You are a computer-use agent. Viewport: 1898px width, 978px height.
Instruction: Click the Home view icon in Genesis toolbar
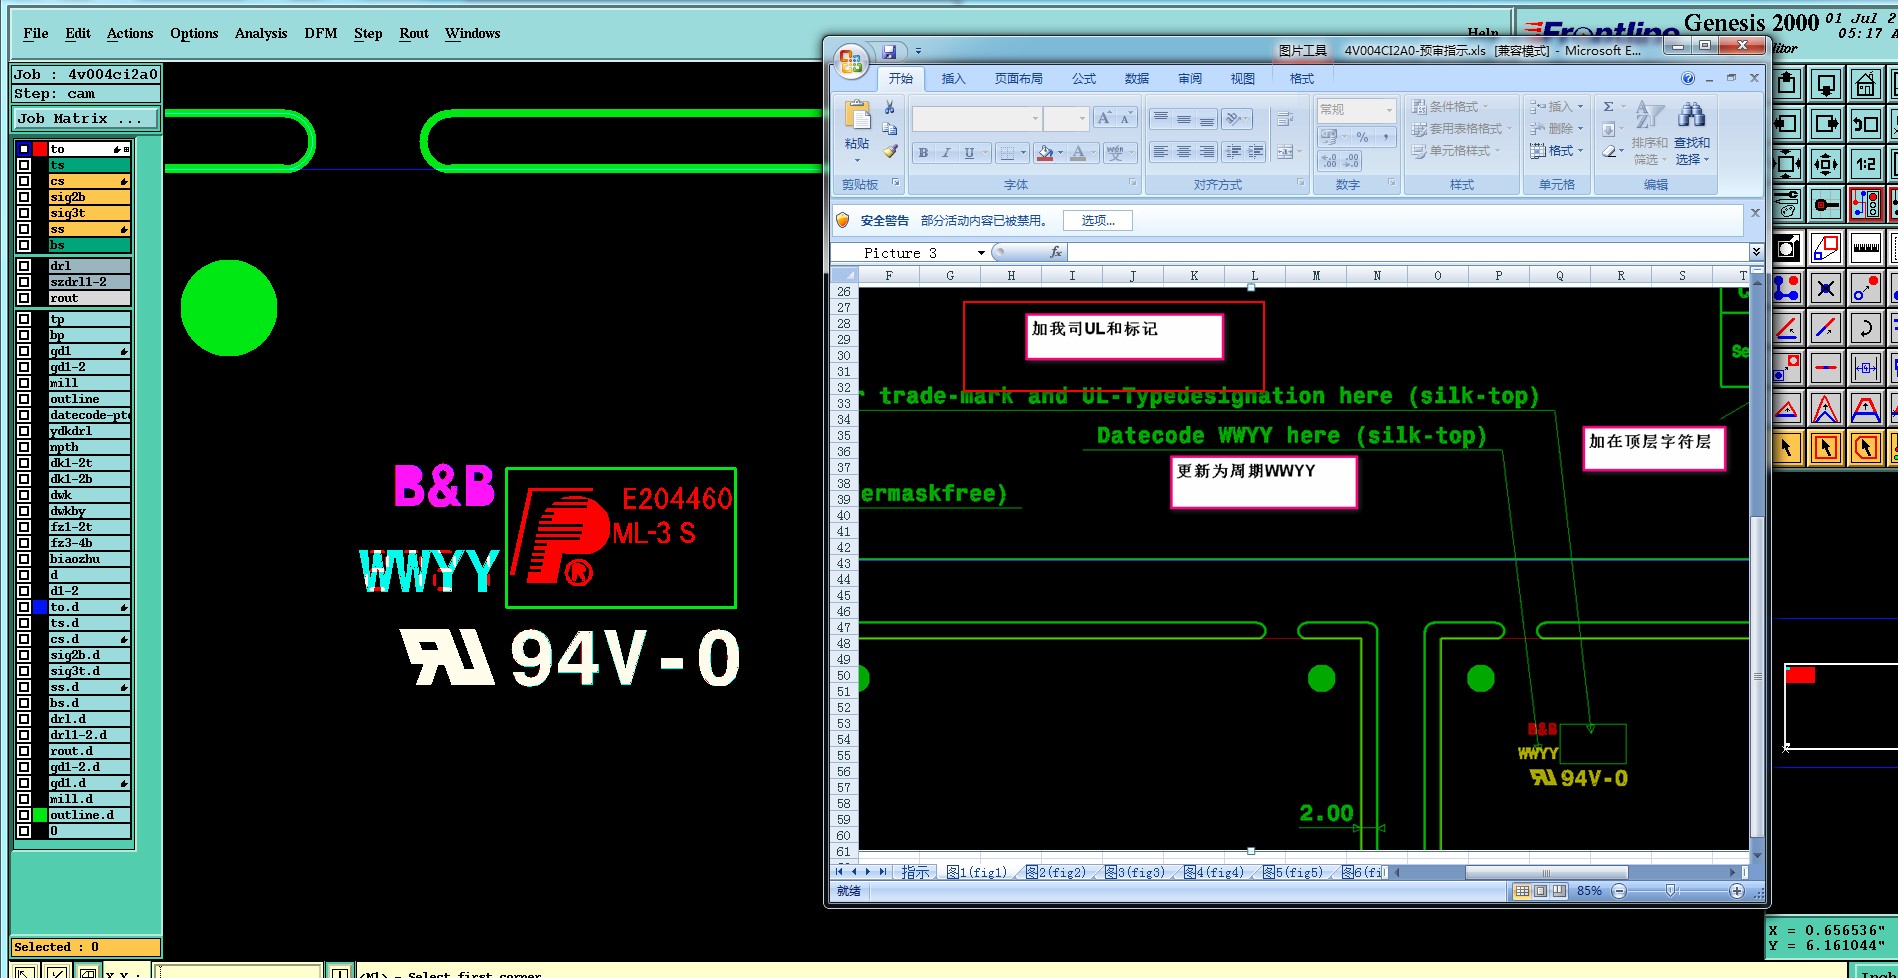tap(1865, 85)
